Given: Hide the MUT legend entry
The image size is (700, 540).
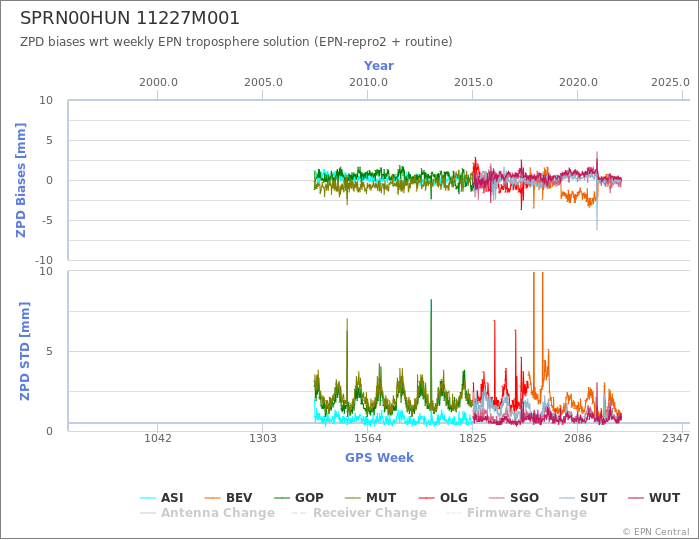Looking at the screenshot, I should coord(371,498).
